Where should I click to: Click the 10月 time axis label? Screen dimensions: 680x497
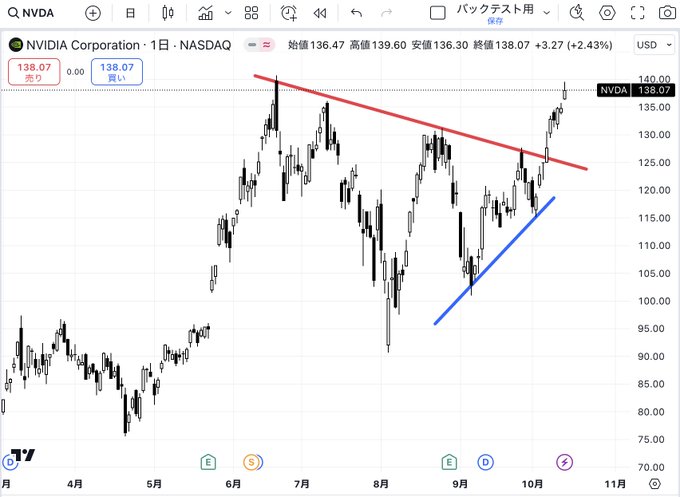click(532, 484)
